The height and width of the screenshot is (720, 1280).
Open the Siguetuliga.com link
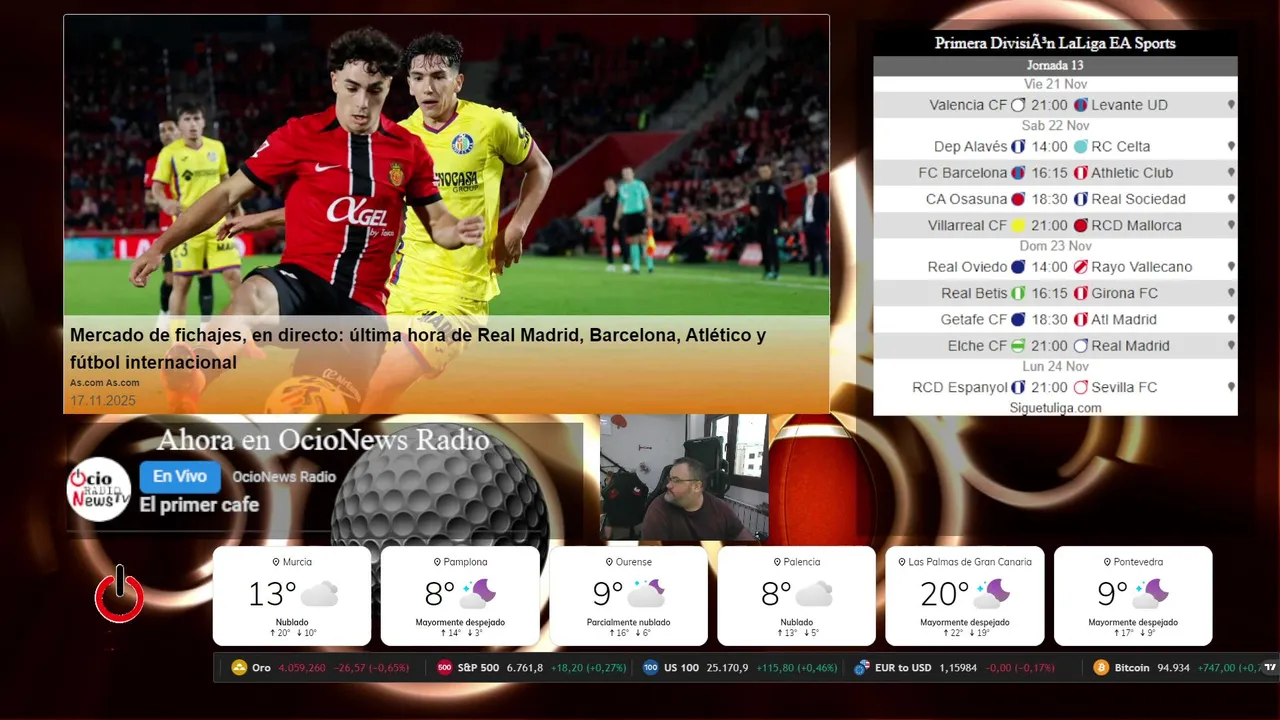pyautogui.click(x=1055, y=408)
